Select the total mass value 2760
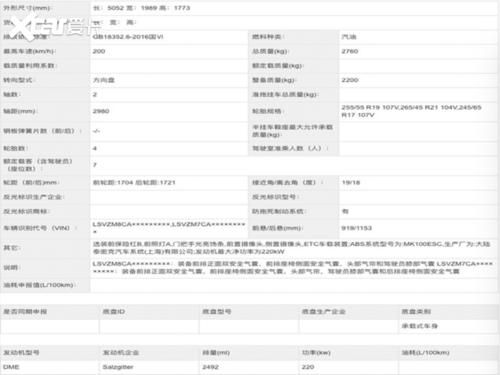 (350, 51)
